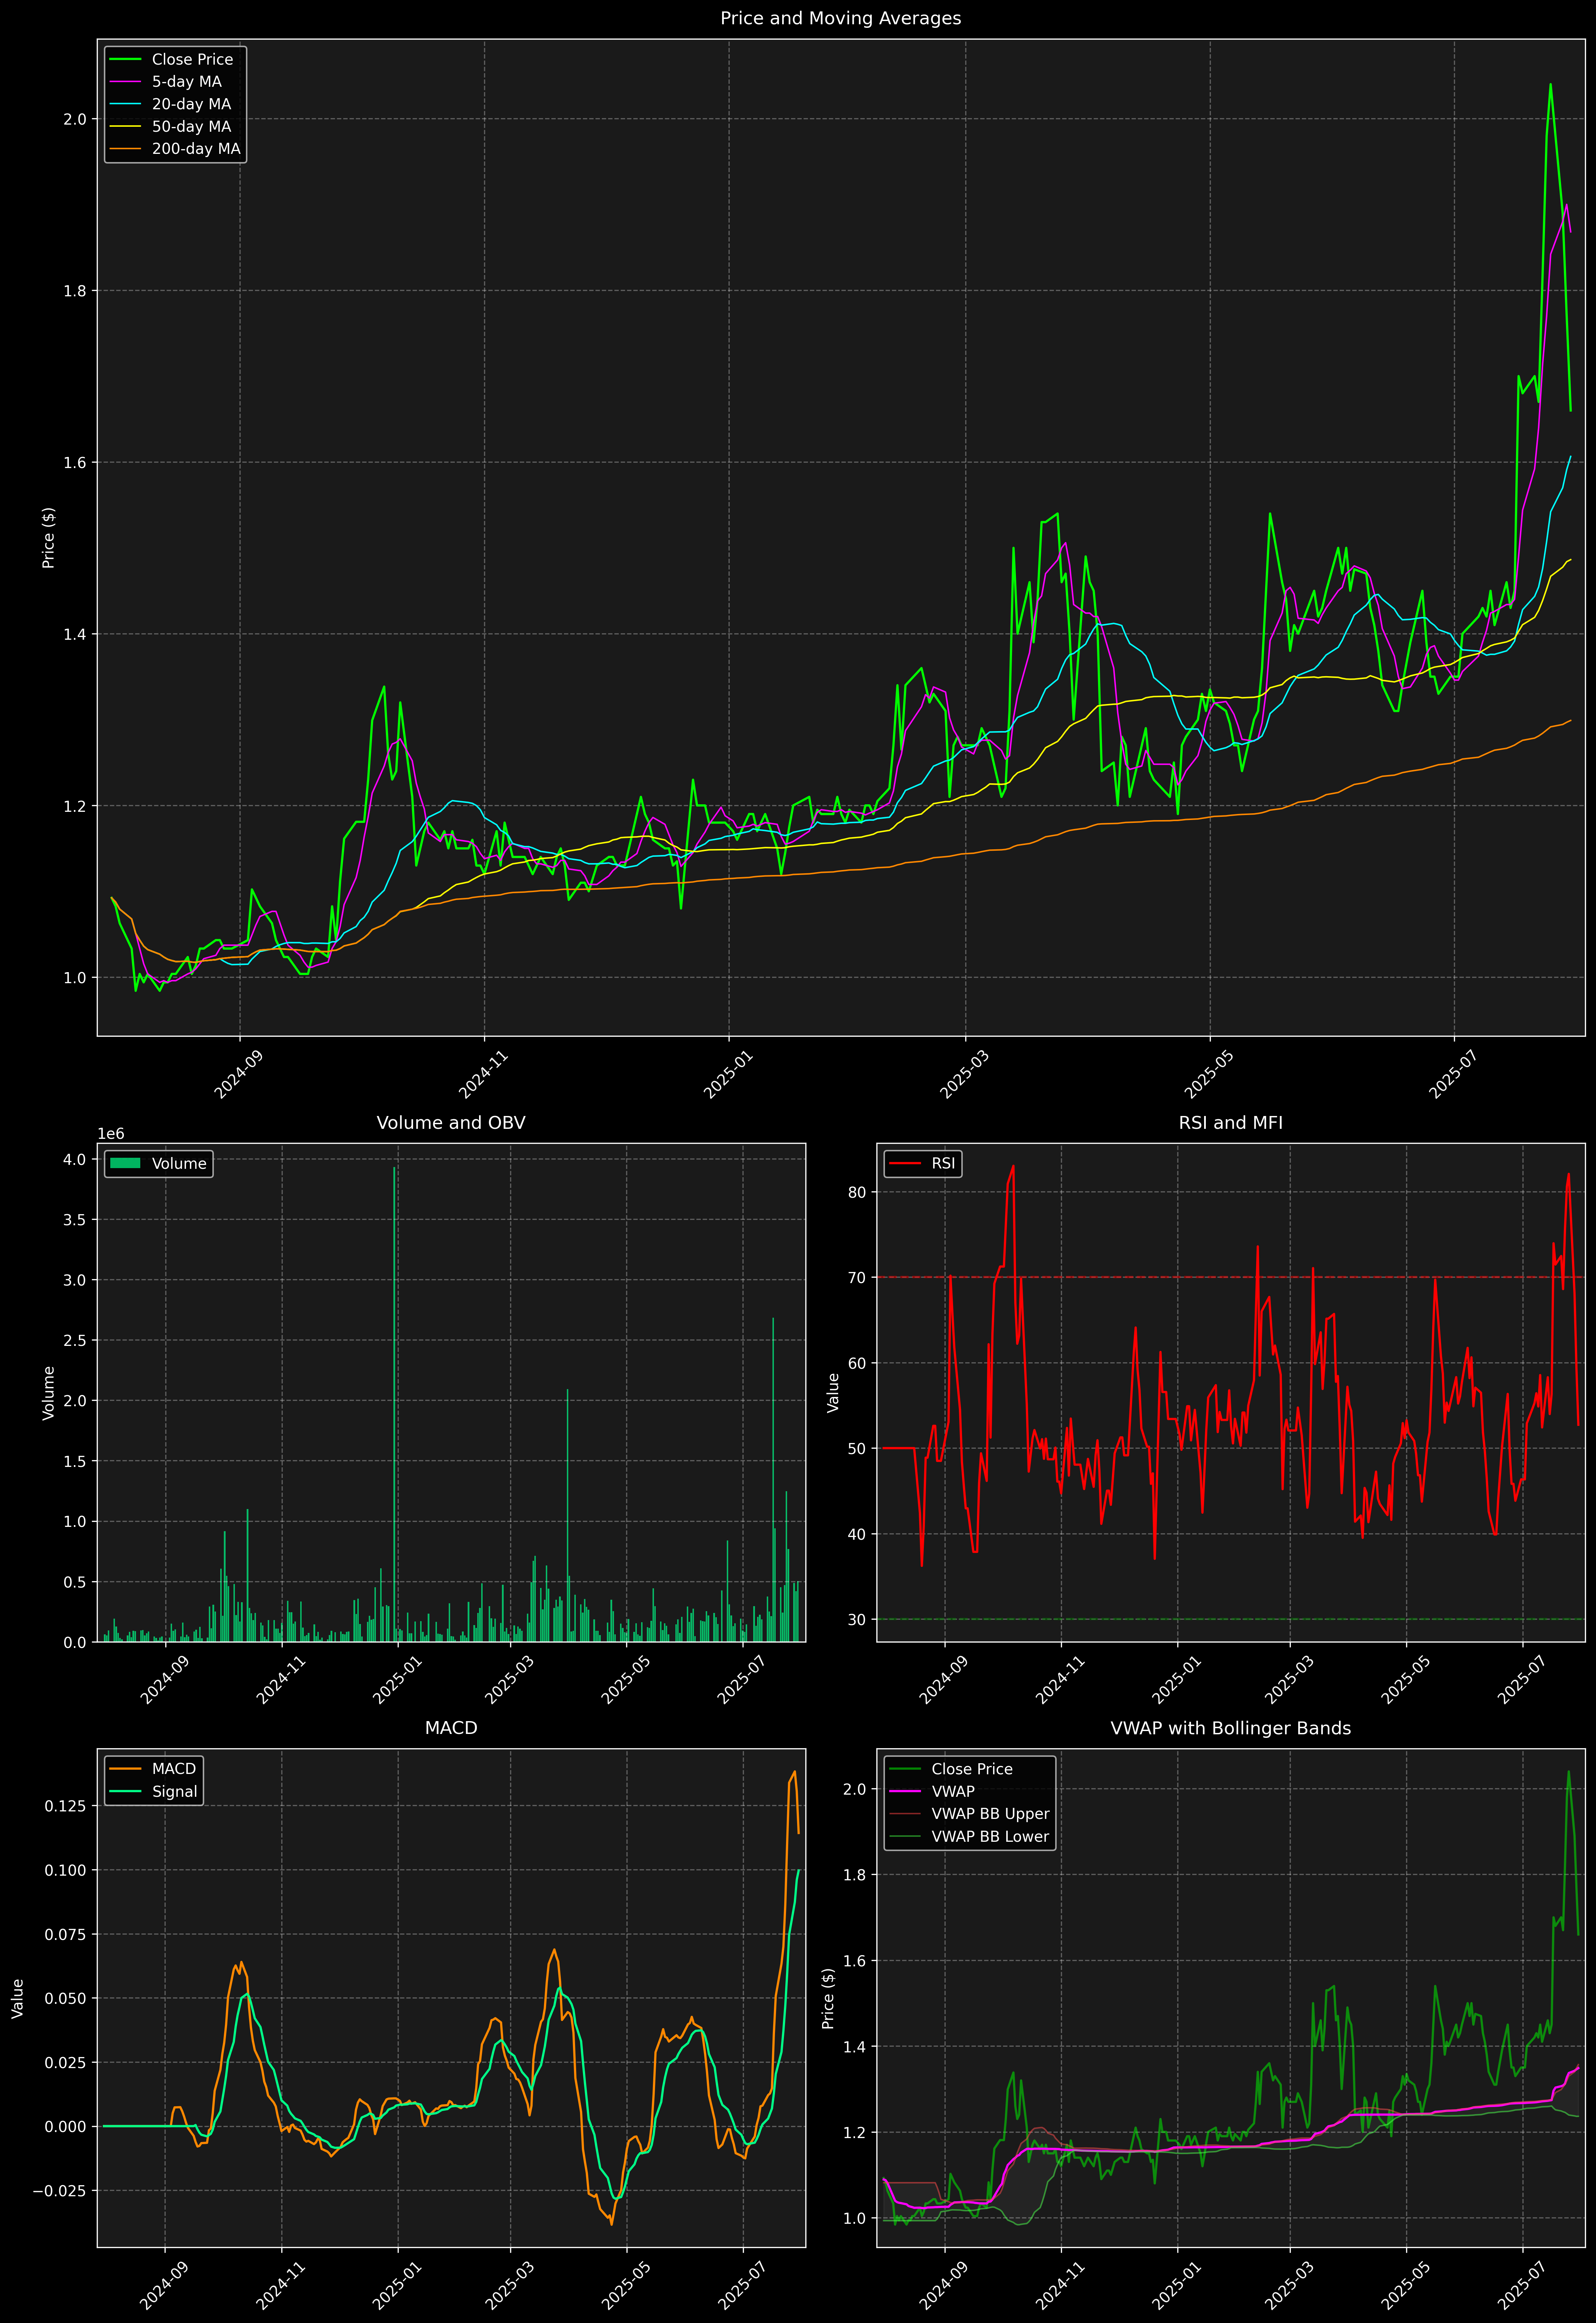
Task: Click the 1.8 tick on top price chart
Action: [x=75, y=291]
